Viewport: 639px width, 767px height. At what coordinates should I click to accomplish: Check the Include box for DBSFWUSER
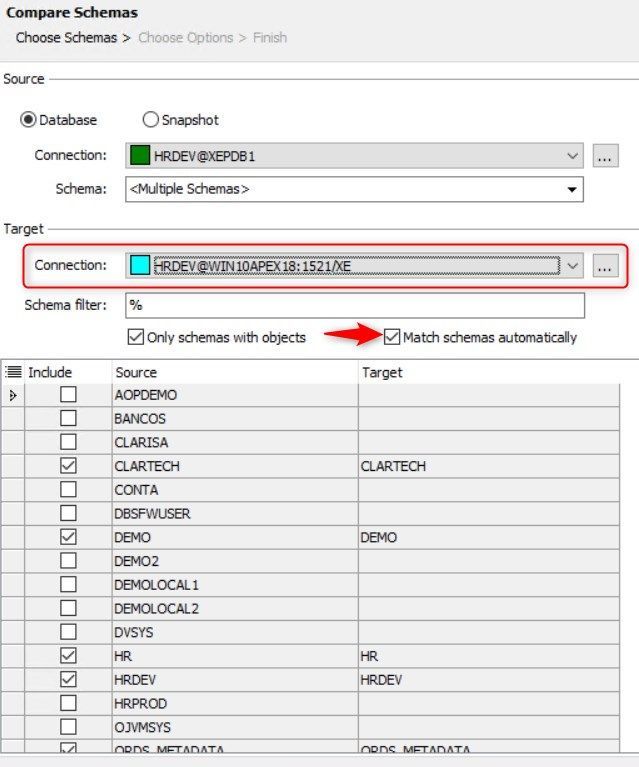(x=68, y=513)
